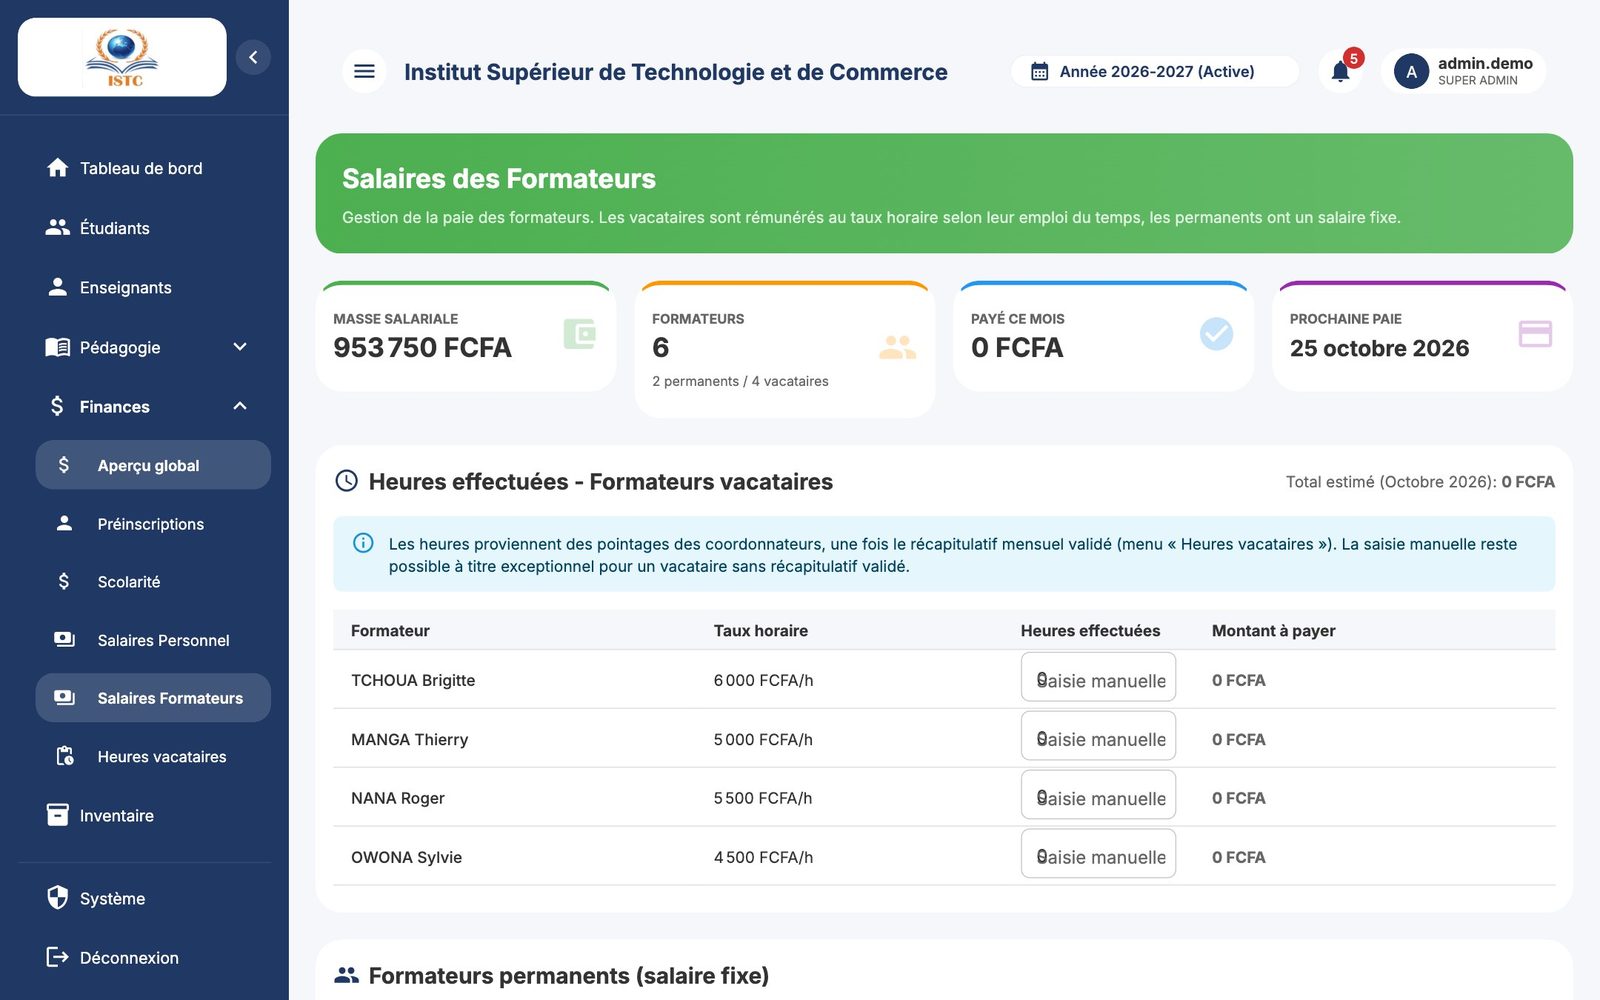Click hours field for NANA Roger
This screenshot has width=1600, height=1000.
(1098, 796)
